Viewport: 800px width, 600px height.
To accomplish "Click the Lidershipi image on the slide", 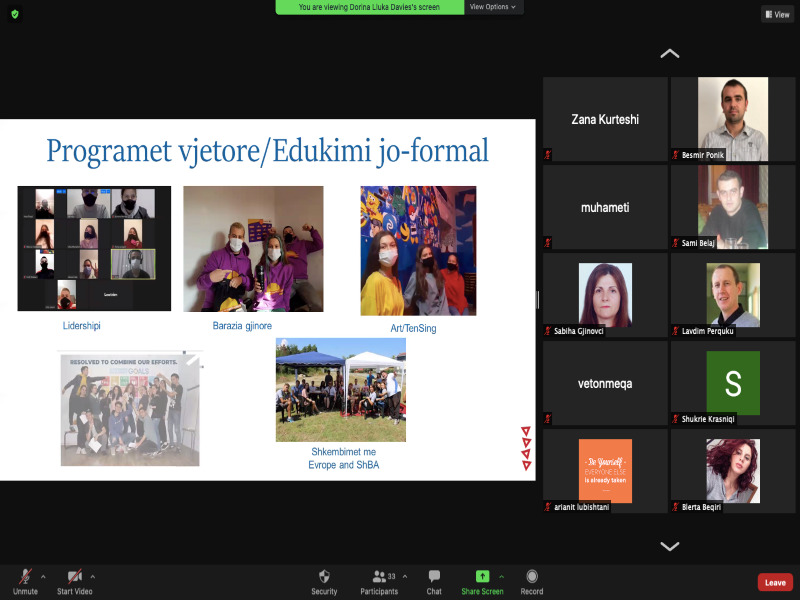I will (x=94, y=248).
